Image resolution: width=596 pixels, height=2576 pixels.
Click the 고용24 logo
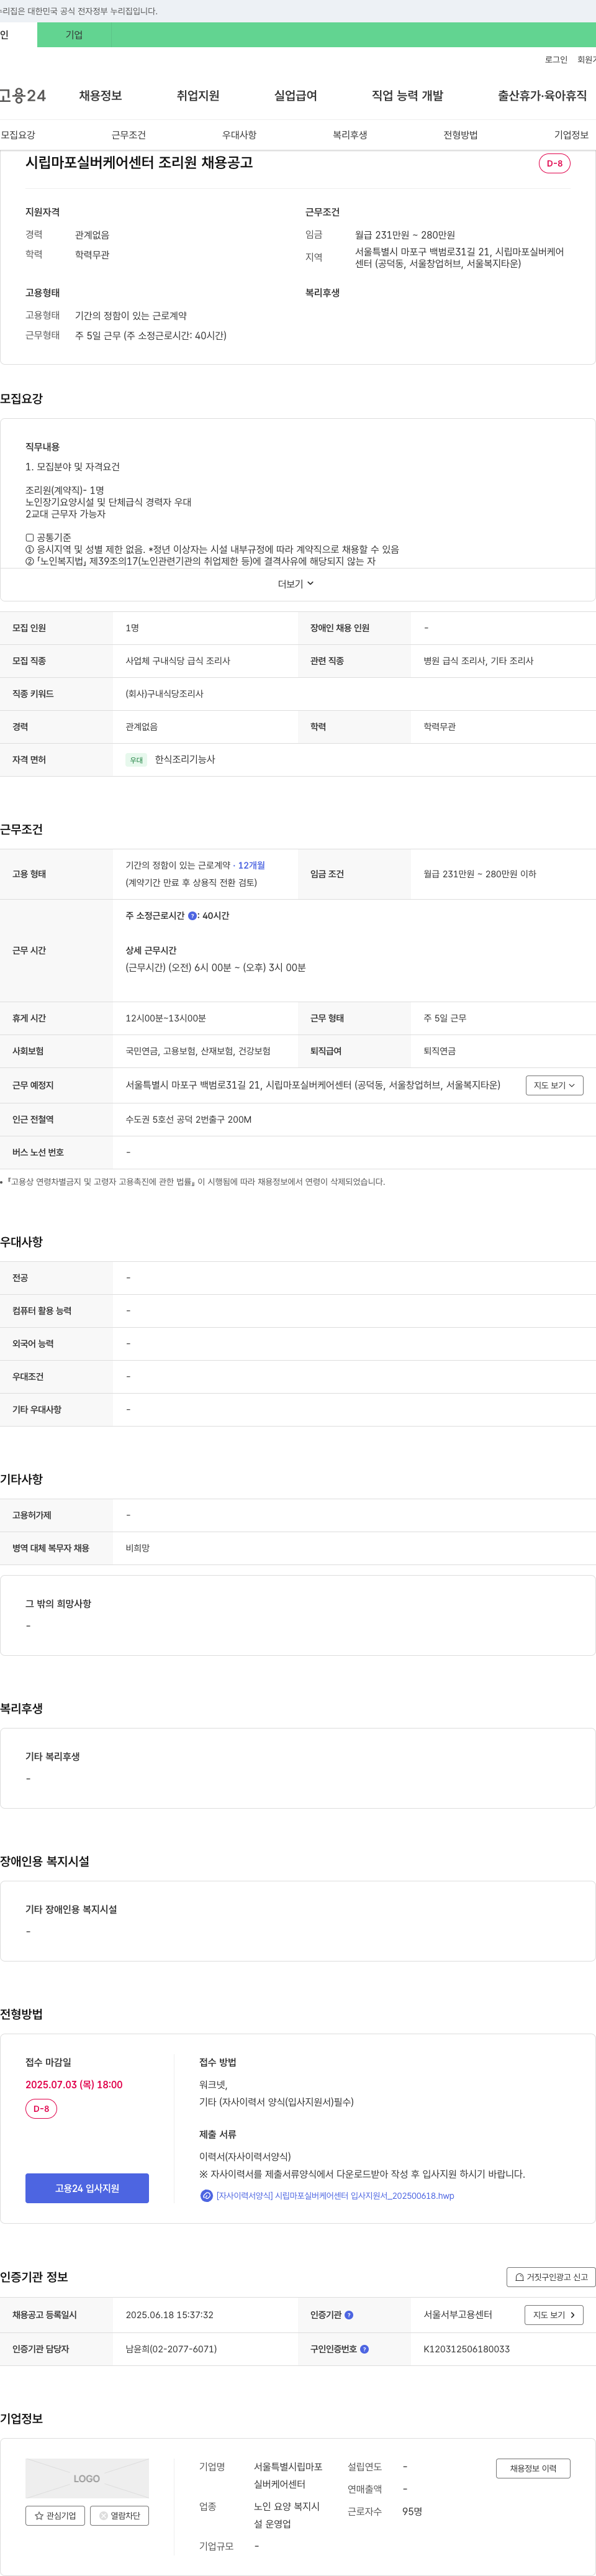[22, 96]
